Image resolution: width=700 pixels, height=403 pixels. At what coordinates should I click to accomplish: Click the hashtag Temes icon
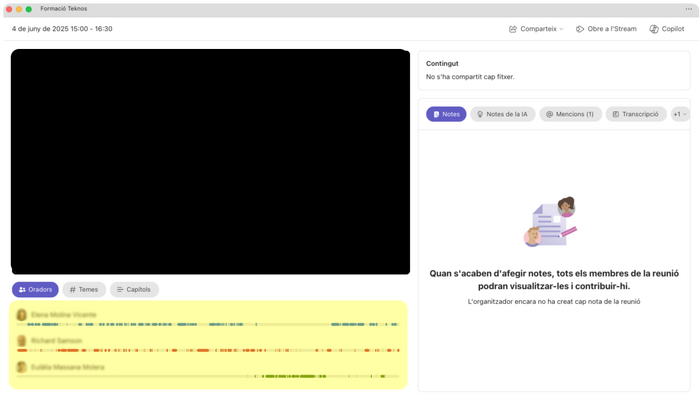tap(73, 290)
